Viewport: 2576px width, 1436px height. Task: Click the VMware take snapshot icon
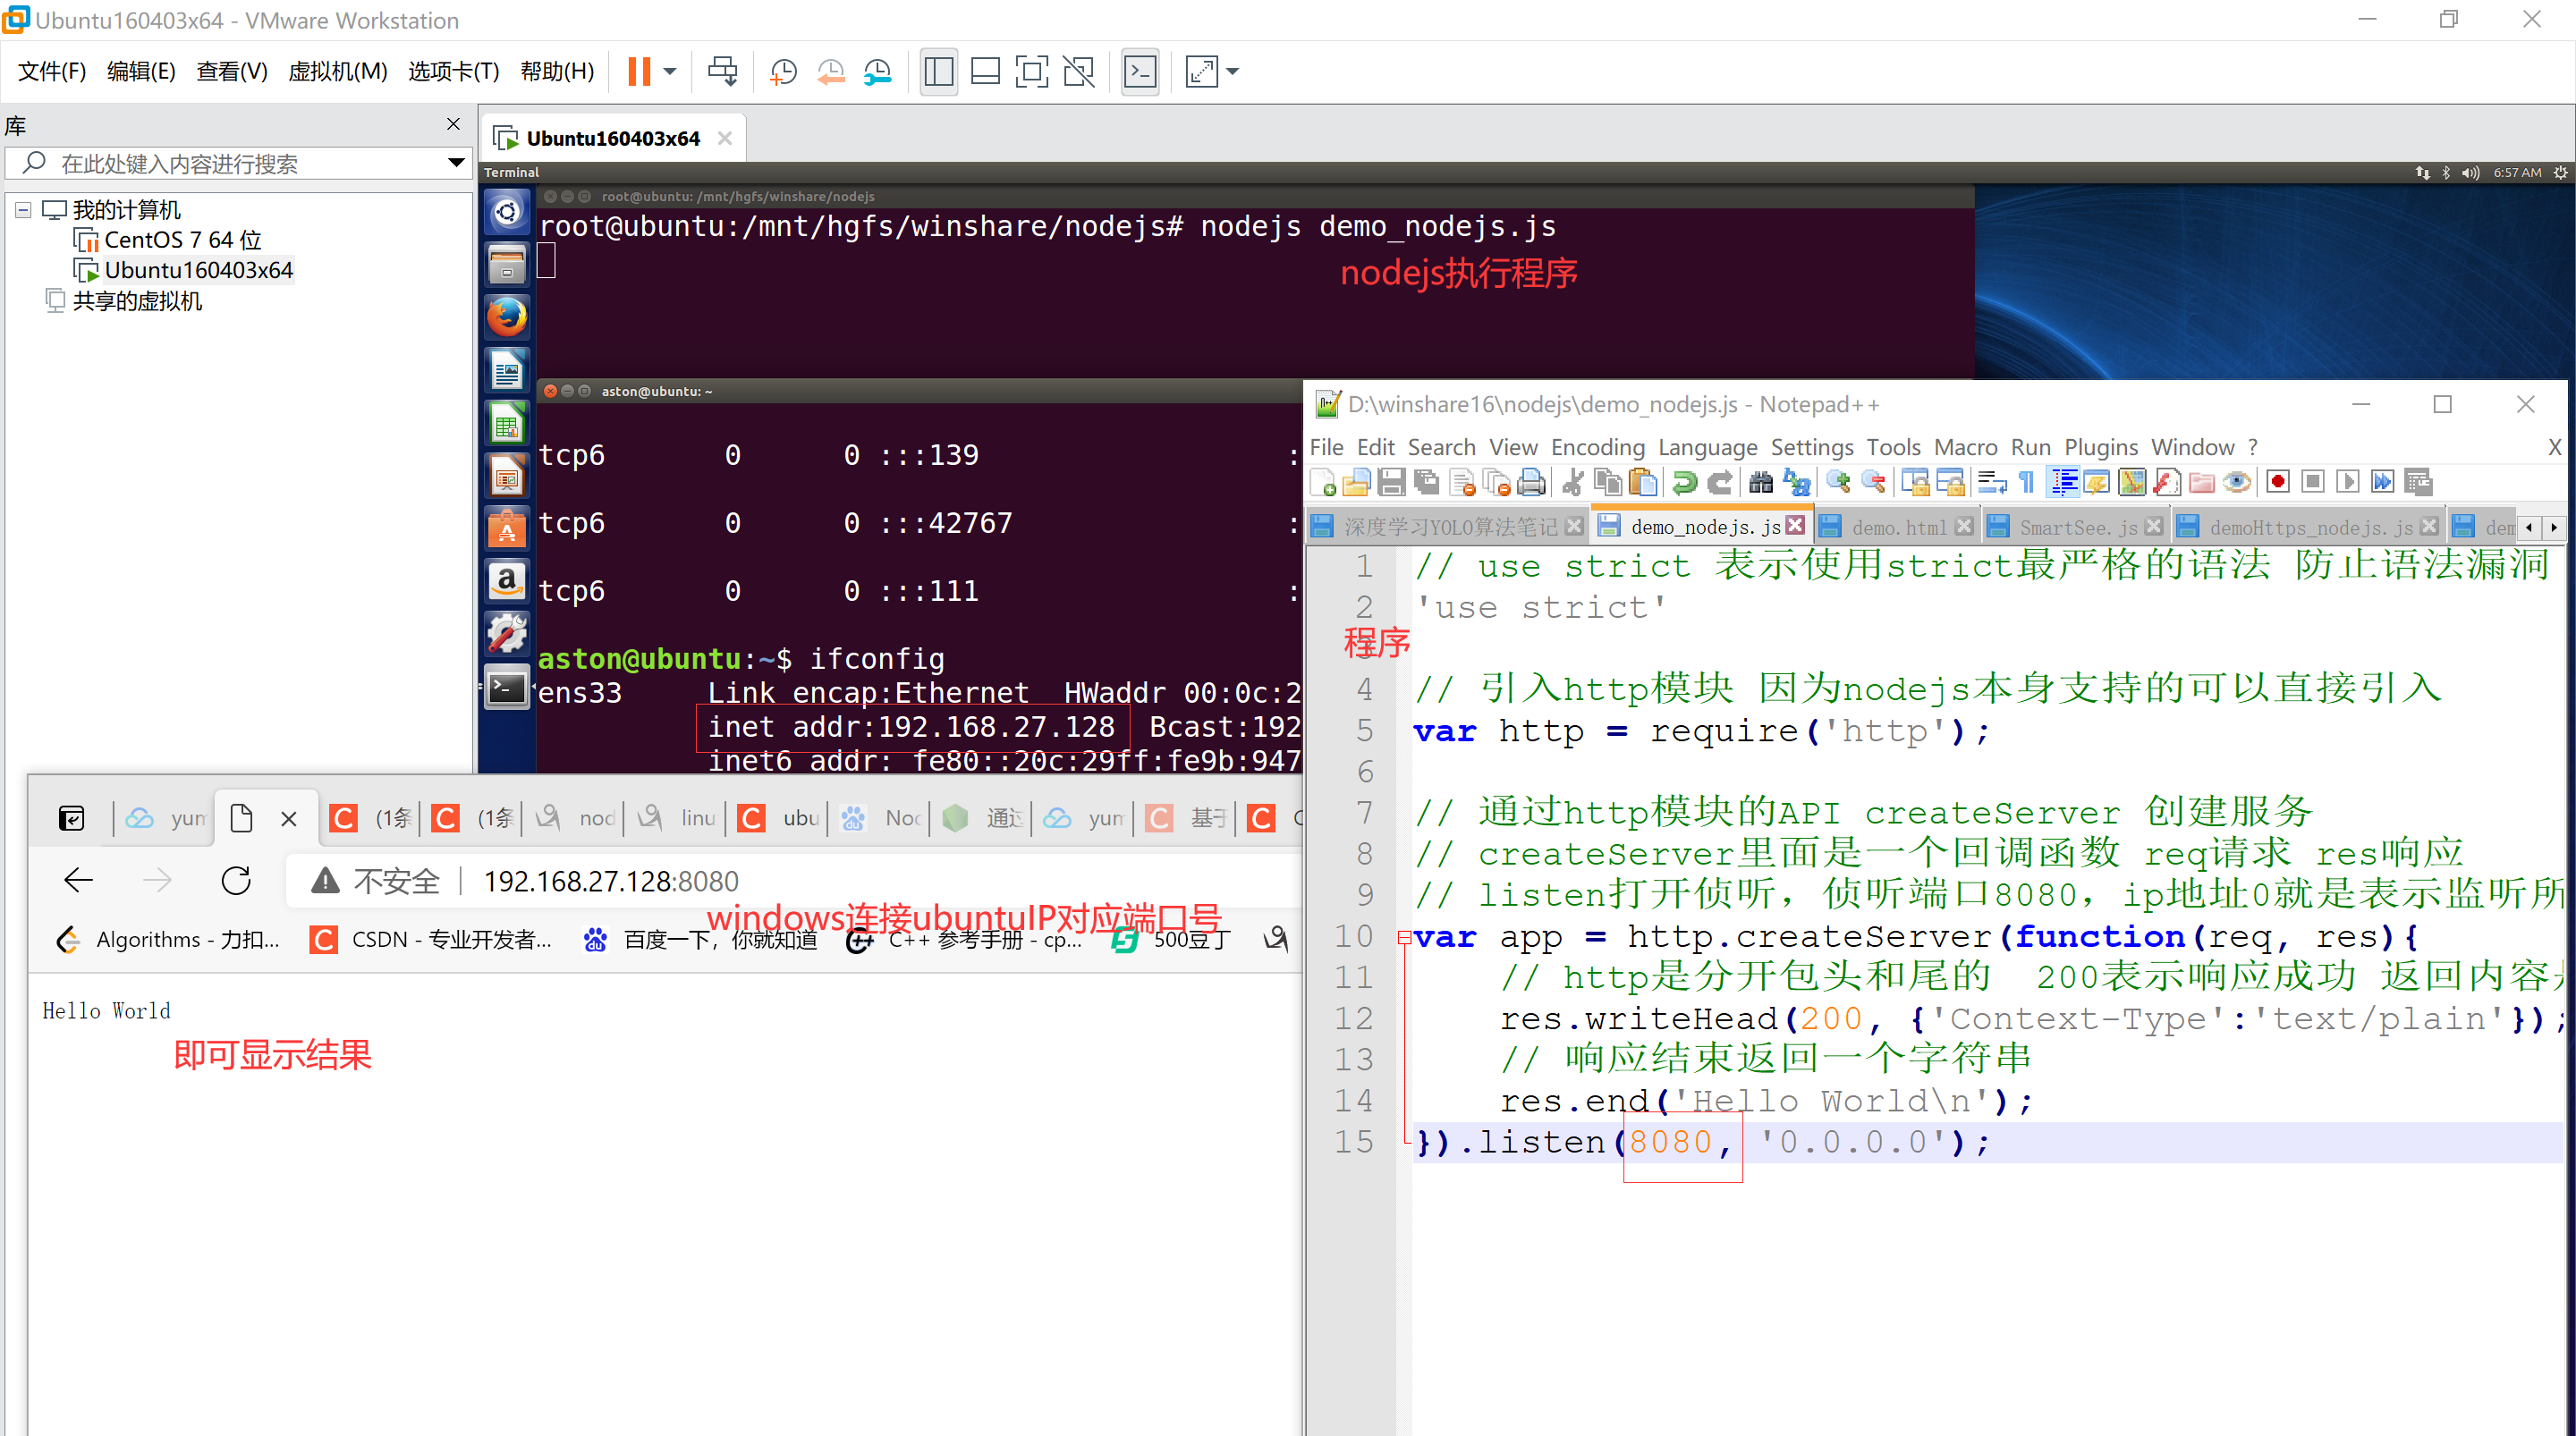pyautogui.click(x=783, y=72)
